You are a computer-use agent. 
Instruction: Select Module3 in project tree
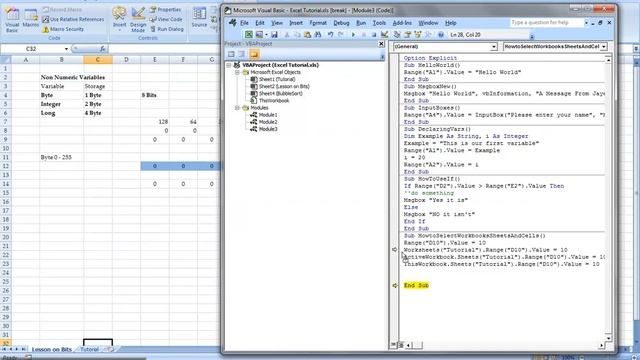coord(268,129)
